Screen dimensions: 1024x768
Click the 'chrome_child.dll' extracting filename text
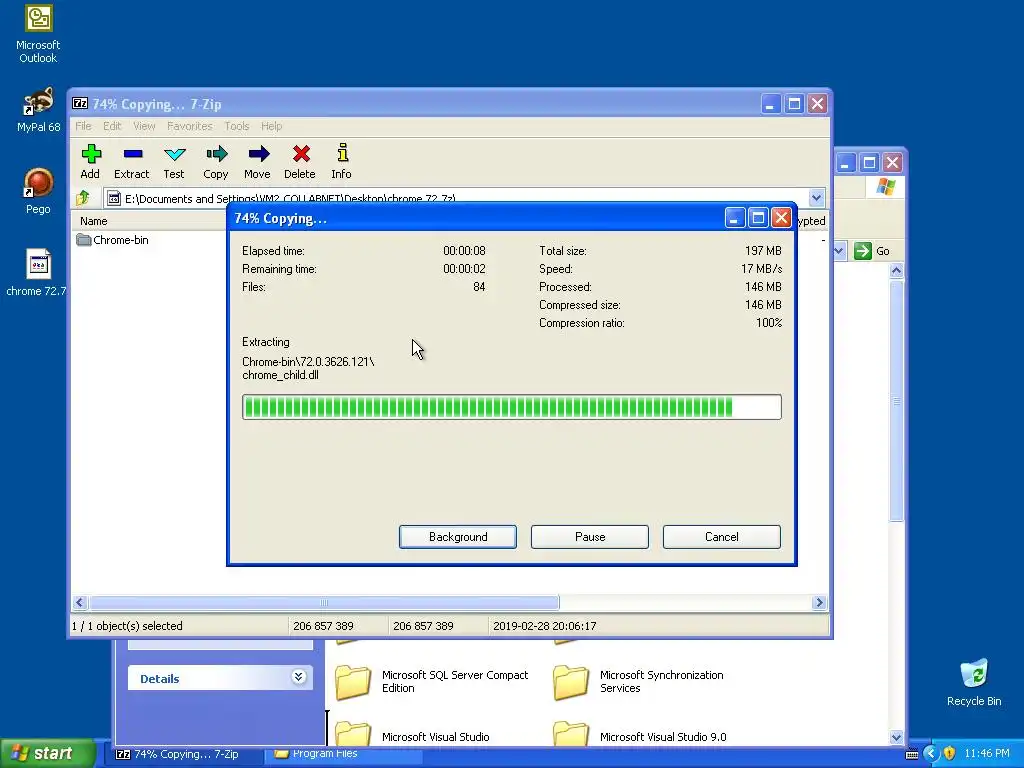point(280,375)
